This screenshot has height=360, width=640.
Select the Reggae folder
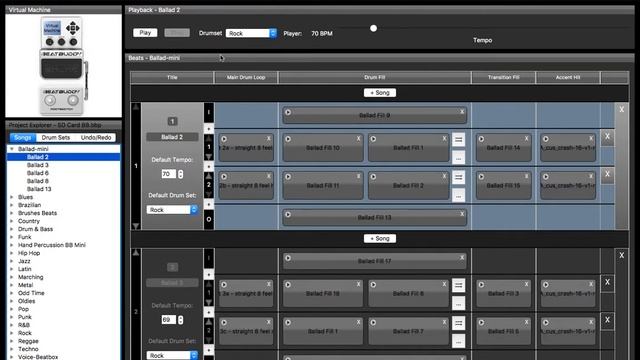(28, 341)
